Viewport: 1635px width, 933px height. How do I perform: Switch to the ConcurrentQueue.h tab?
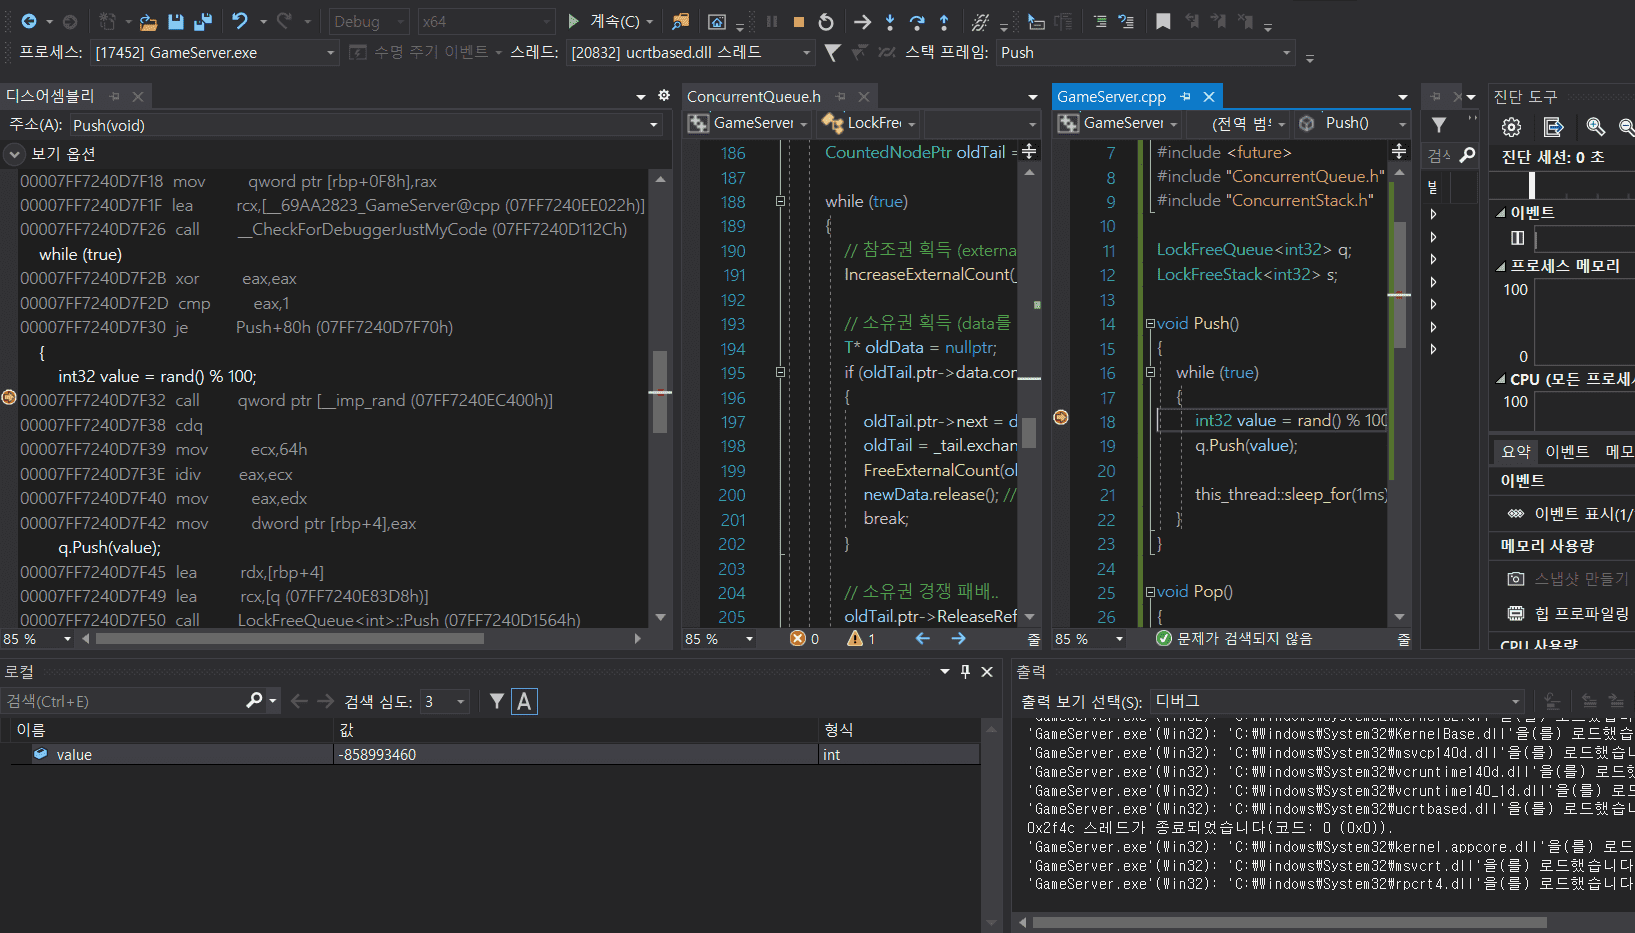tap(753, 97)
